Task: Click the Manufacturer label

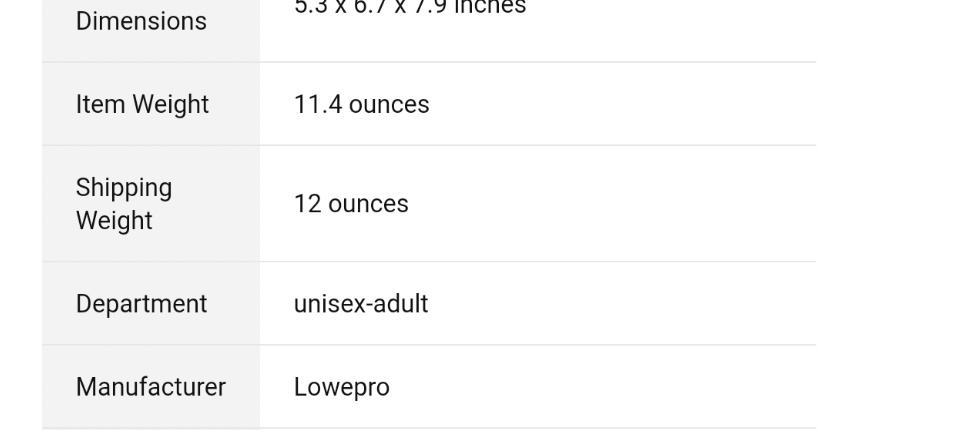Action: 150,387
